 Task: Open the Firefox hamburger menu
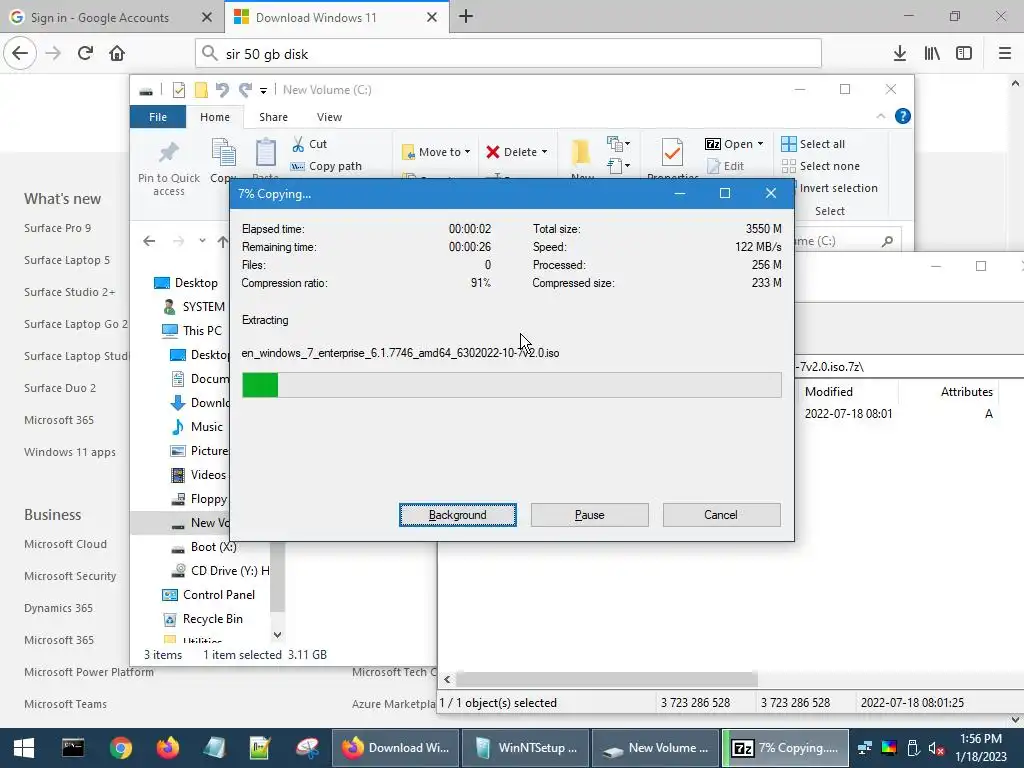[1004, 54]
